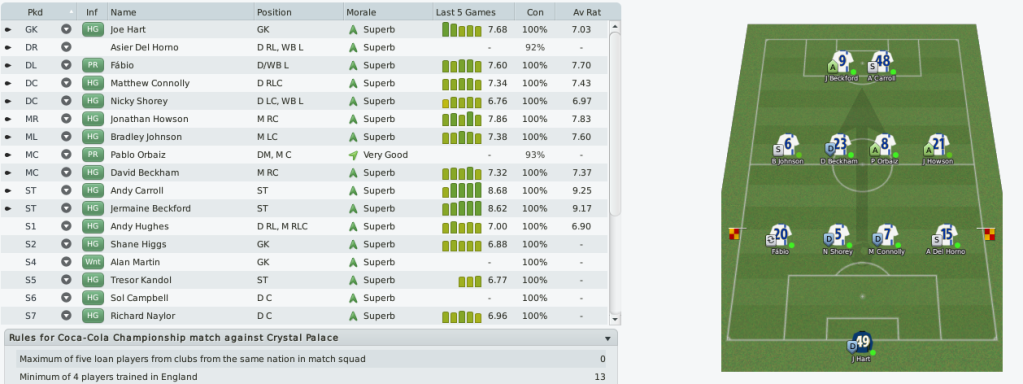The height and width of the screenshot is (384, 1023).
Task: Select M Connolly shirt 7 on pitch
Action: (886, 235)
